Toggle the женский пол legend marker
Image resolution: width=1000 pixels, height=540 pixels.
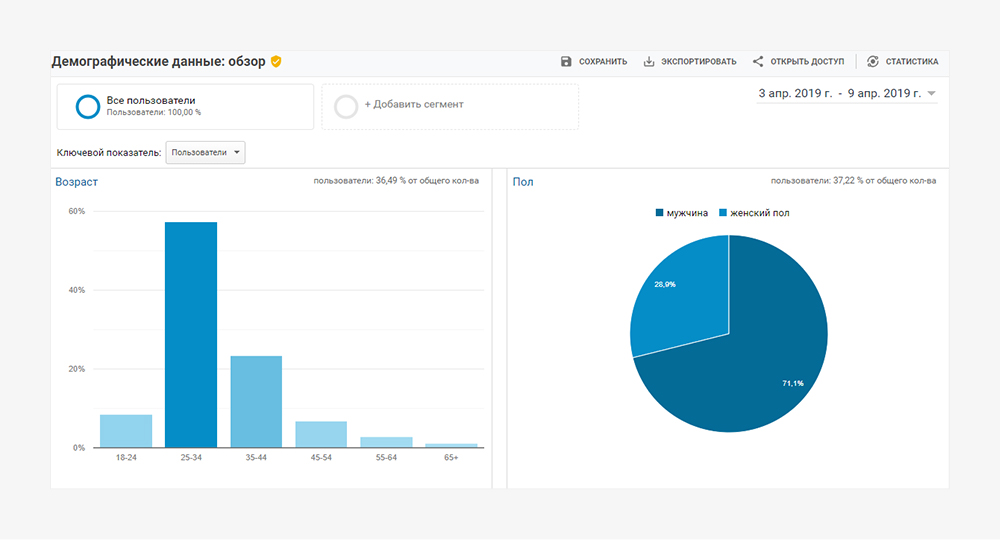[723, 213]
